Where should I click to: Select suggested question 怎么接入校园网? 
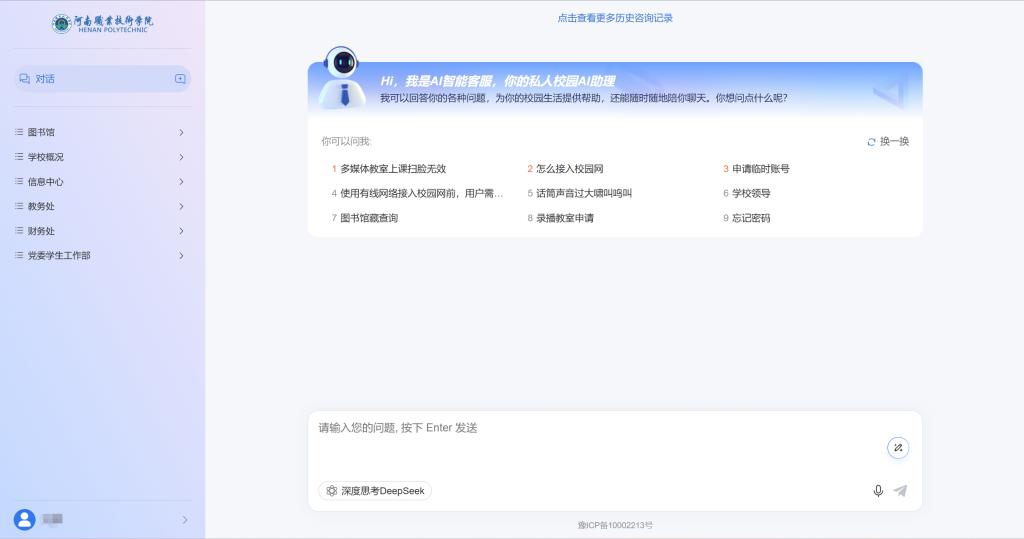pyautogui.click(x=569, y=169)
